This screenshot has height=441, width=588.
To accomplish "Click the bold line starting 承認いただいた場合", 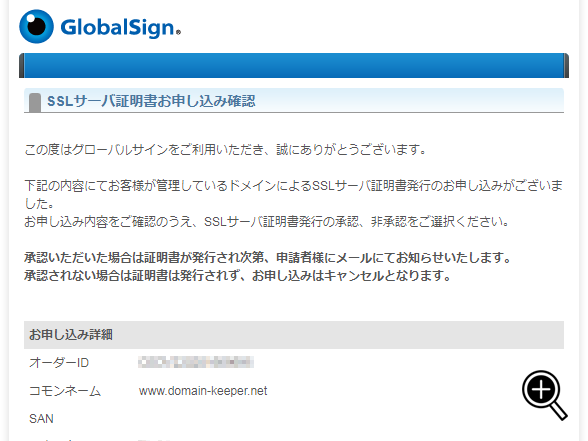I will pyautogui.click(x=267, y=258).
